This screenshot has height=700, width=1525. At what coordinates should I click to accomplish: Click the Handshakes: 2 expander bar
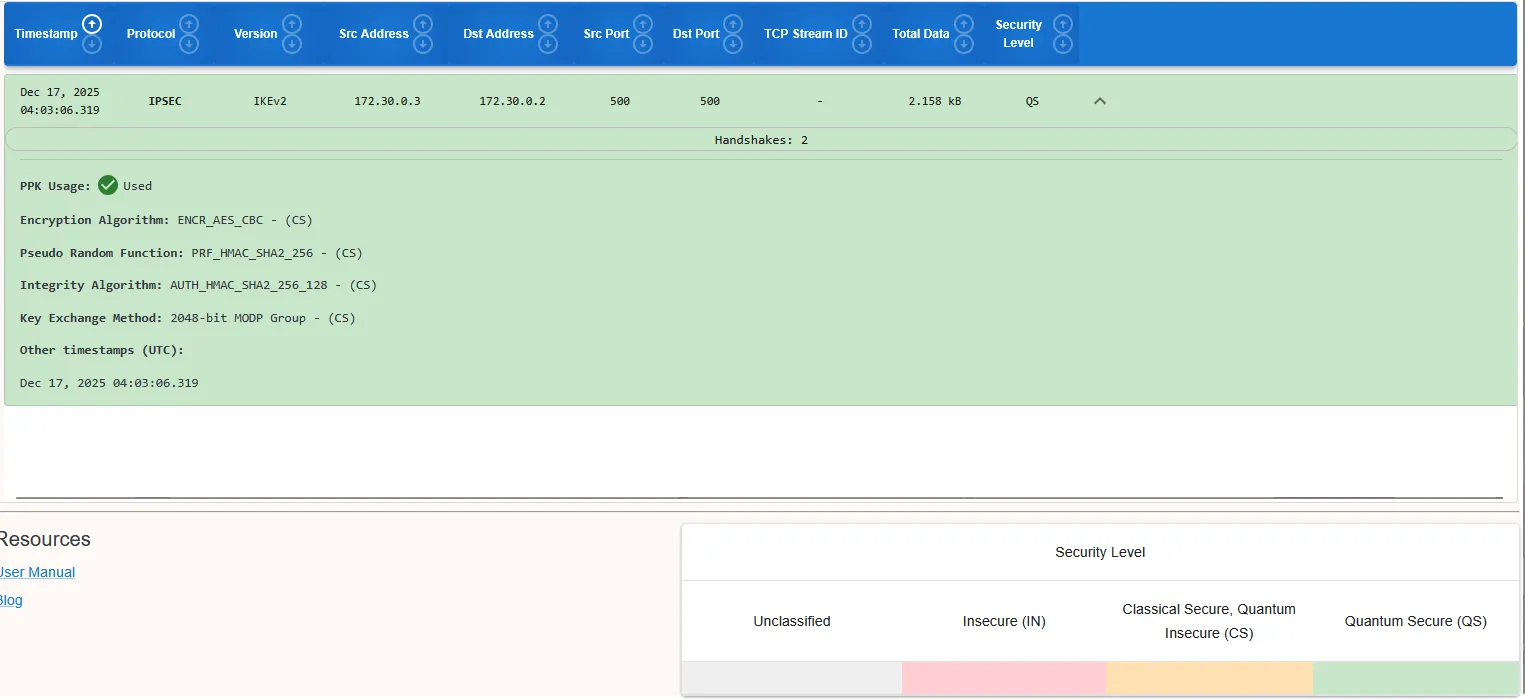[x=762, y=139]
